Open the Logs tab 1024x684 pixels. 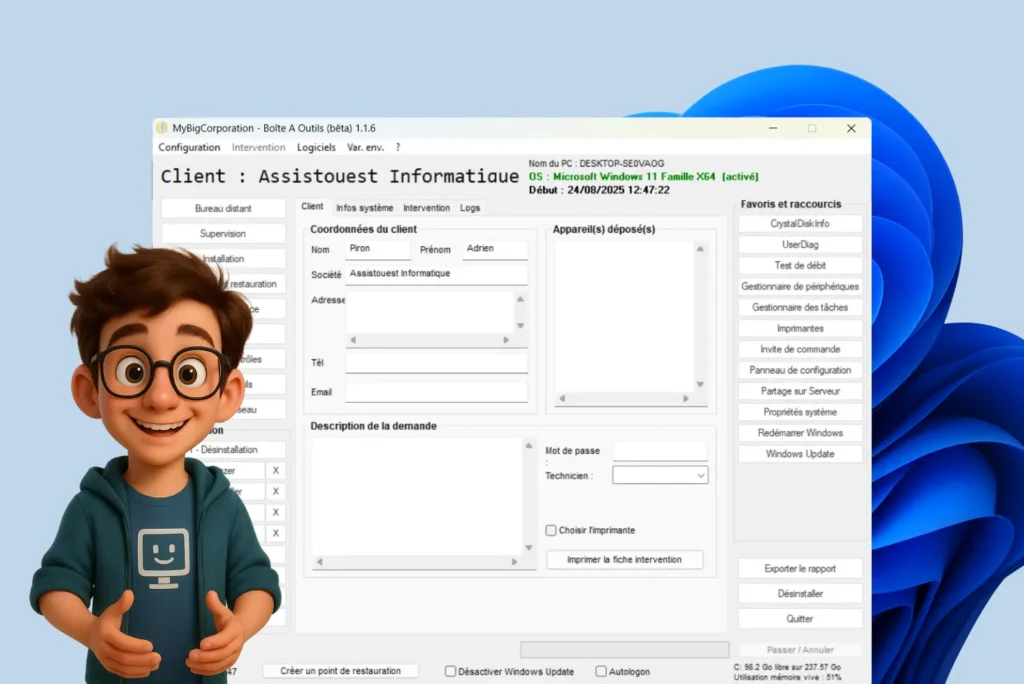(470, 208)
